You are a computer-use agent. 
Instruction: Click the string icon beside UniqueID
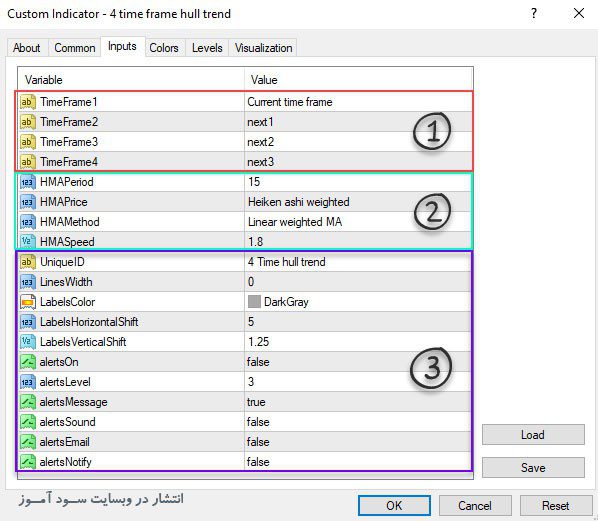(28, 262)
